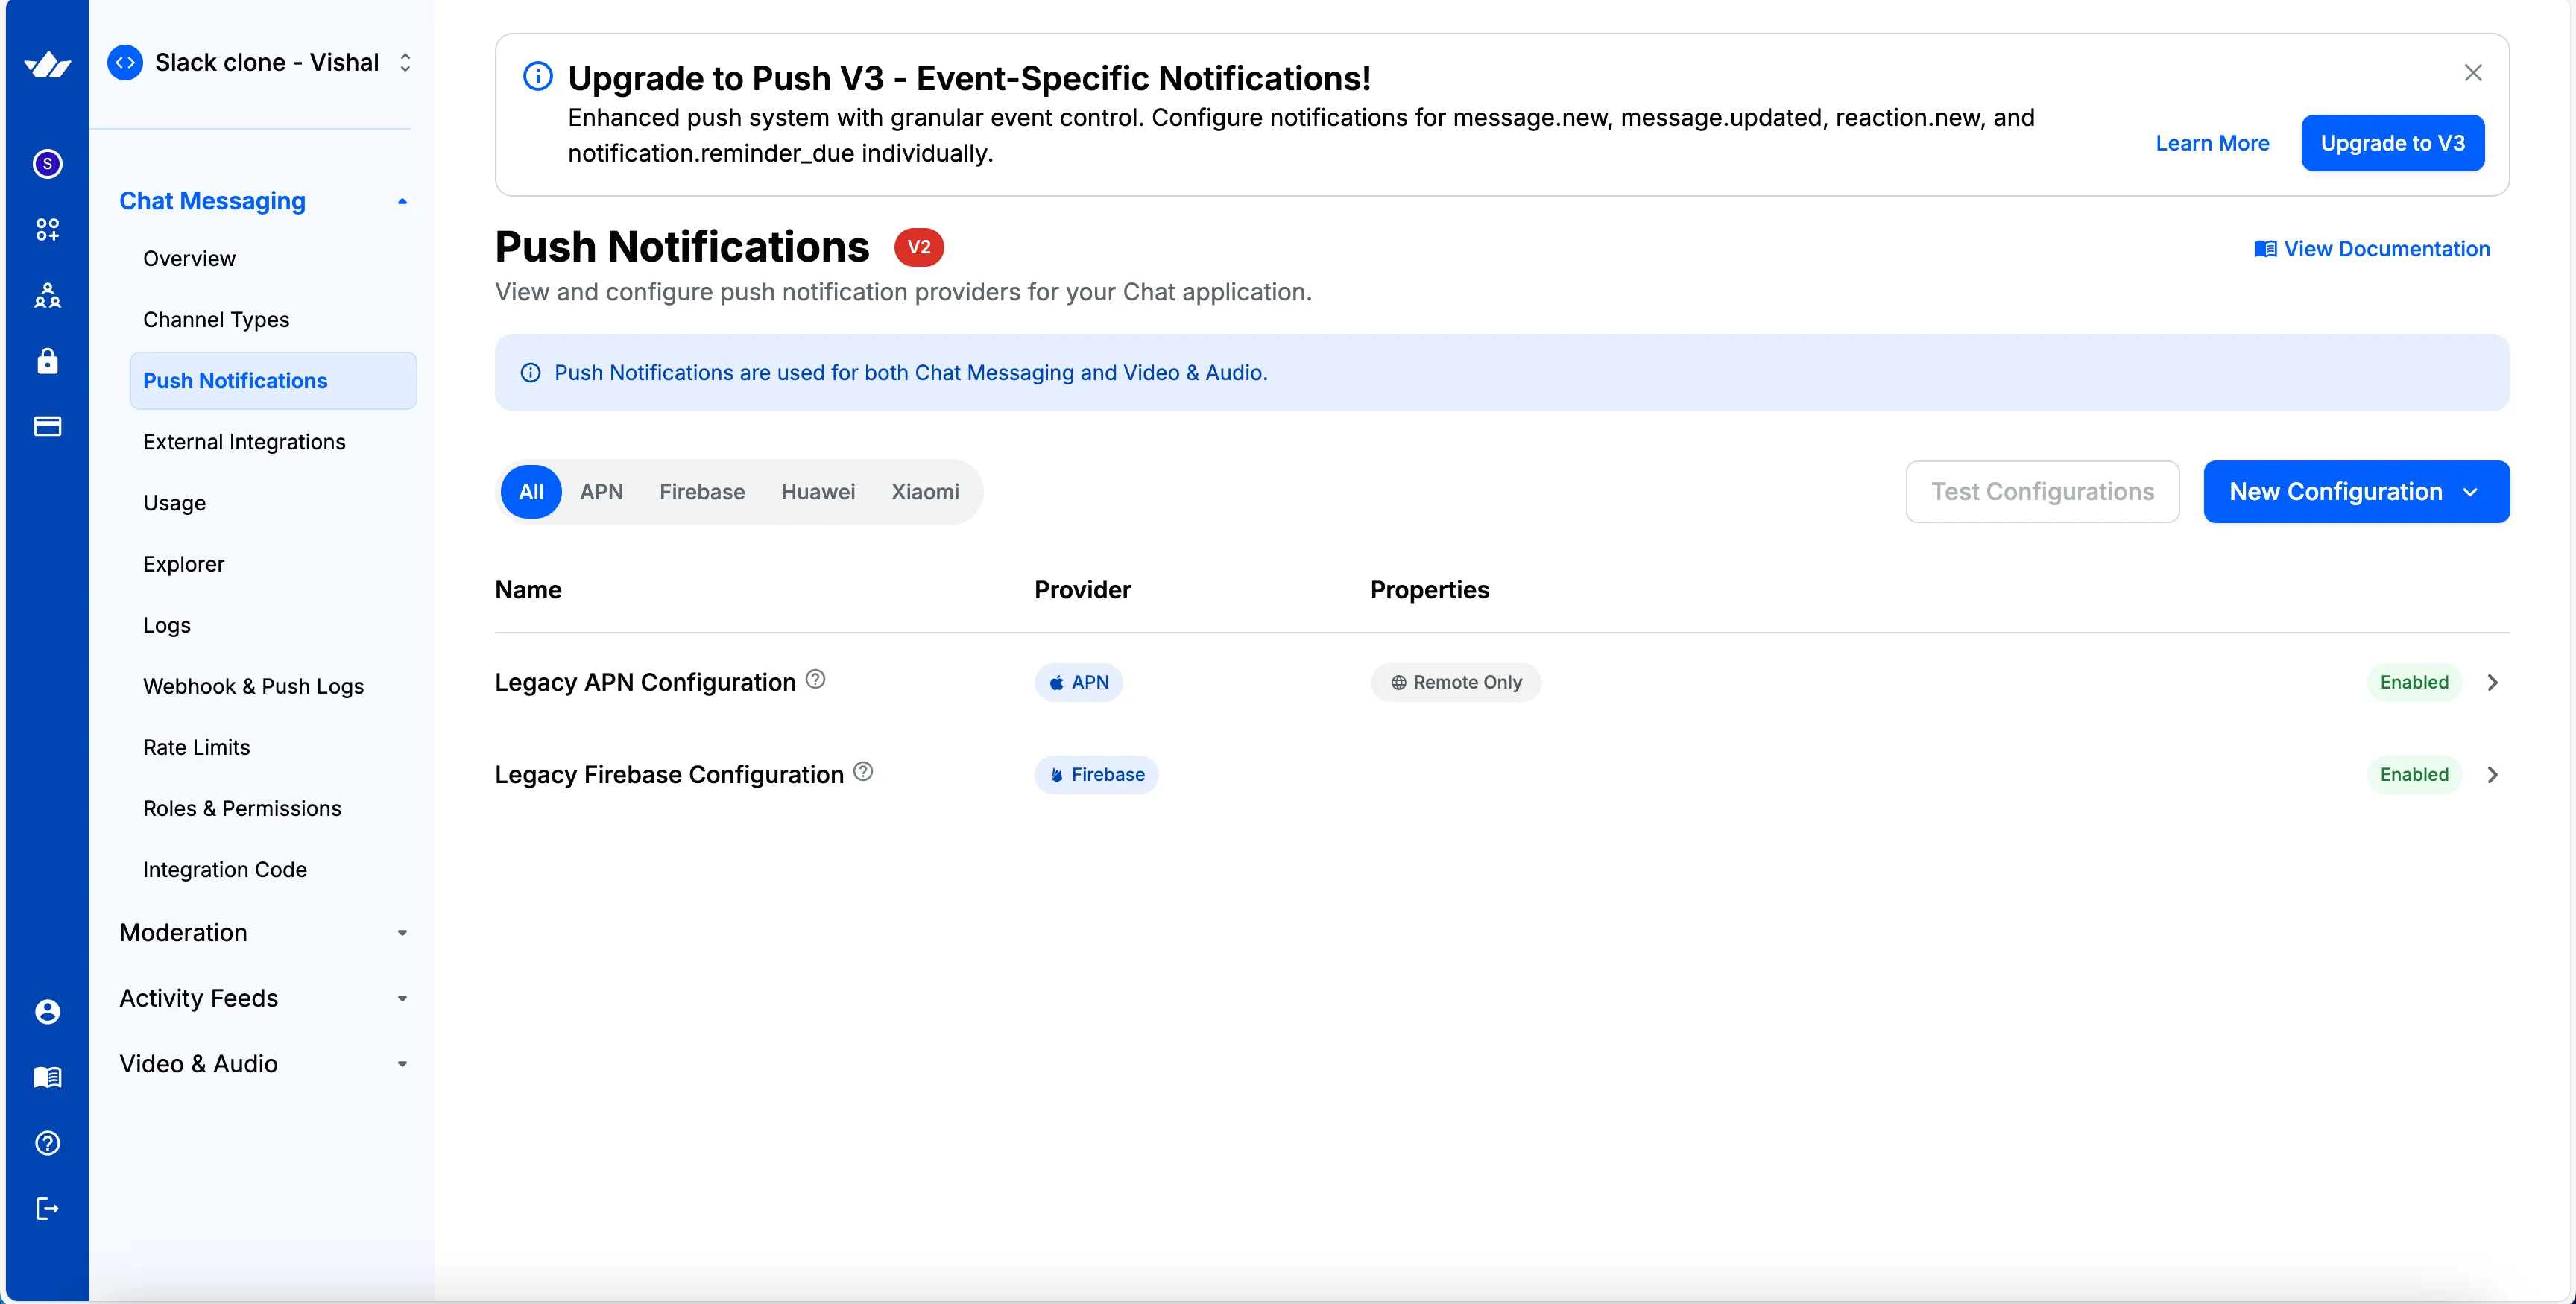2576x1304 pixels.
Task: Click help icon beside Legacy APN Configuration
Action: tap(815, 680)
